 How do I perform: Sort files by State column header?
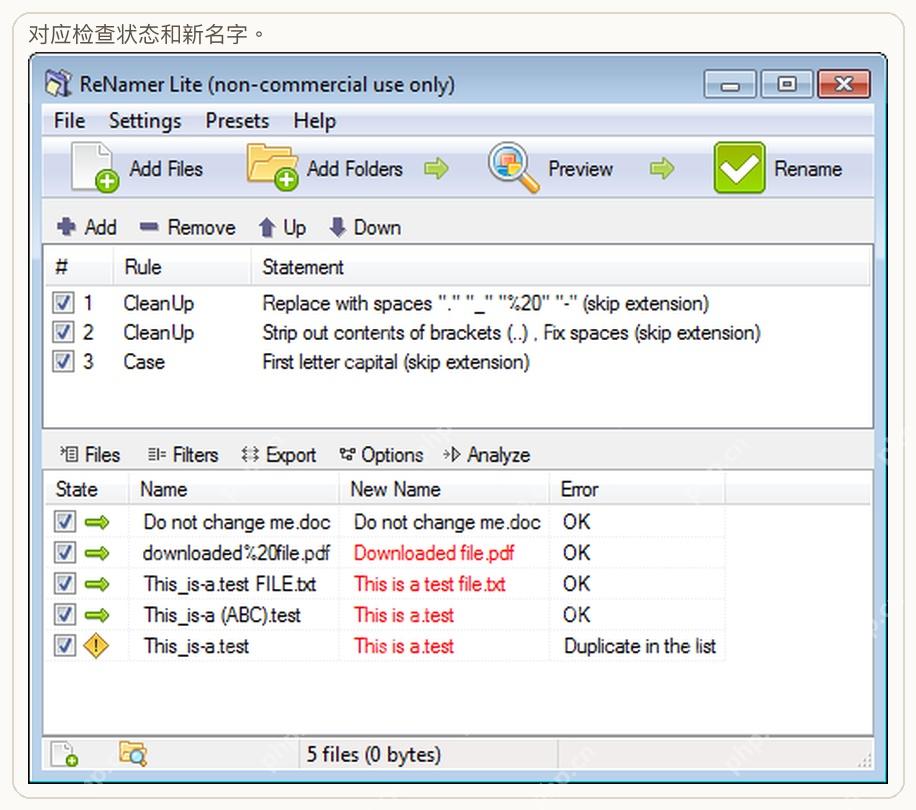tap(86, 489)
